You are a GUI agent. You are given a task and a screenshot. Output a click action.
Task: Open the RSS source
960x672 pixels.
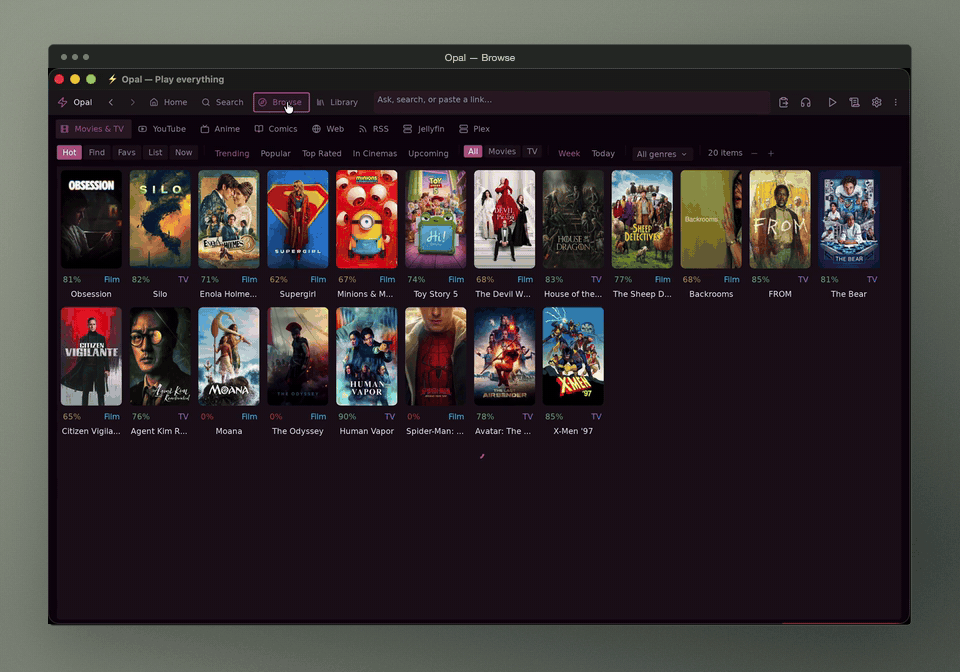373,129
